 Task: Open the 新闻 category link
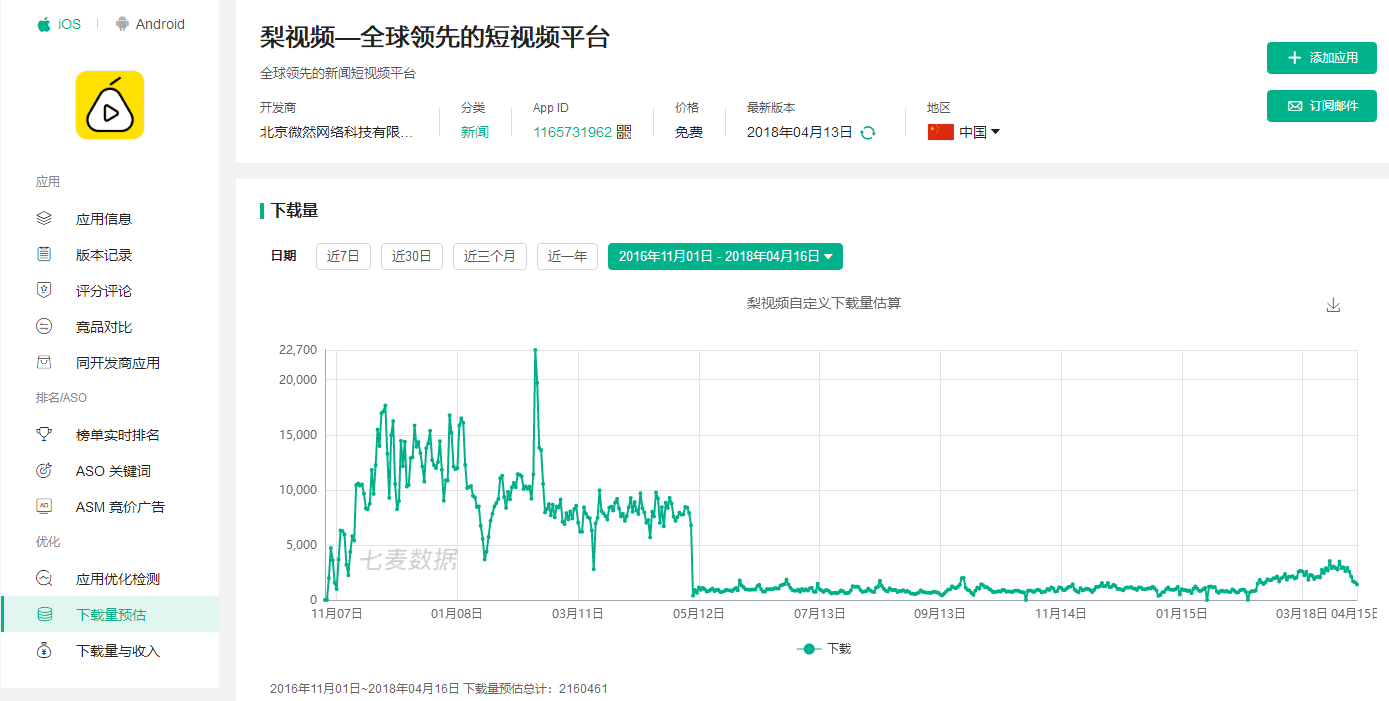point(475,132)
